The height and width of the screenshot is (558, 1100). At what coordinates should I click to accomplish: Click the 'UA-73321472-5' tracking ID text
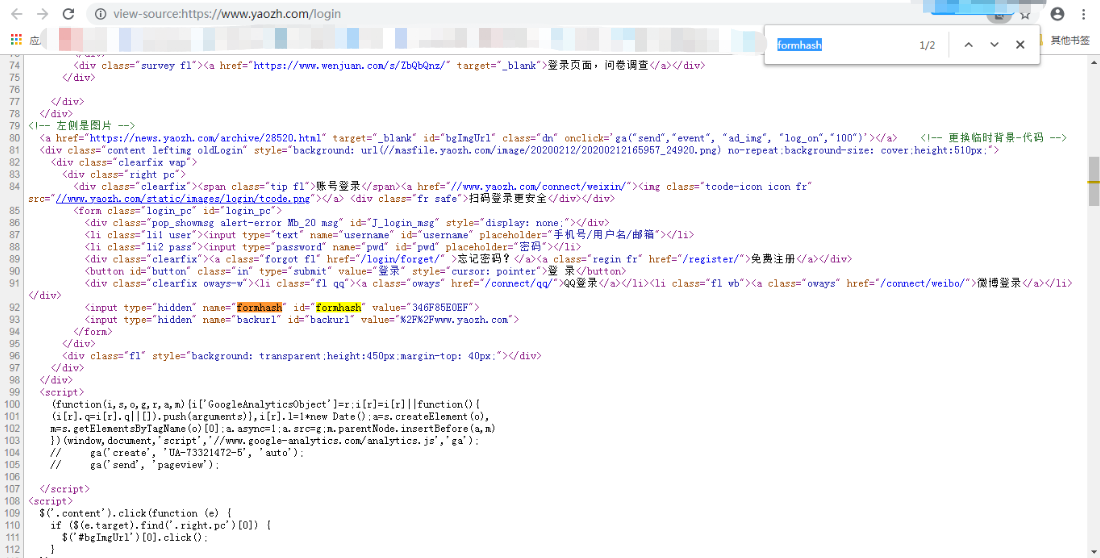pos(206,453)
